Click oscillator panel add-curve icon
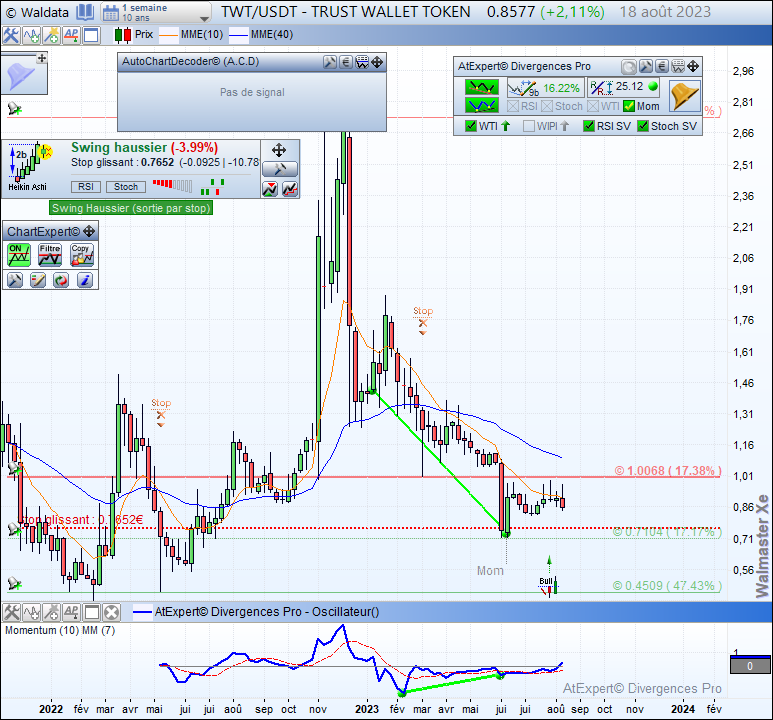The width and height of the screenshot is (773, 720). coord(32,612)
